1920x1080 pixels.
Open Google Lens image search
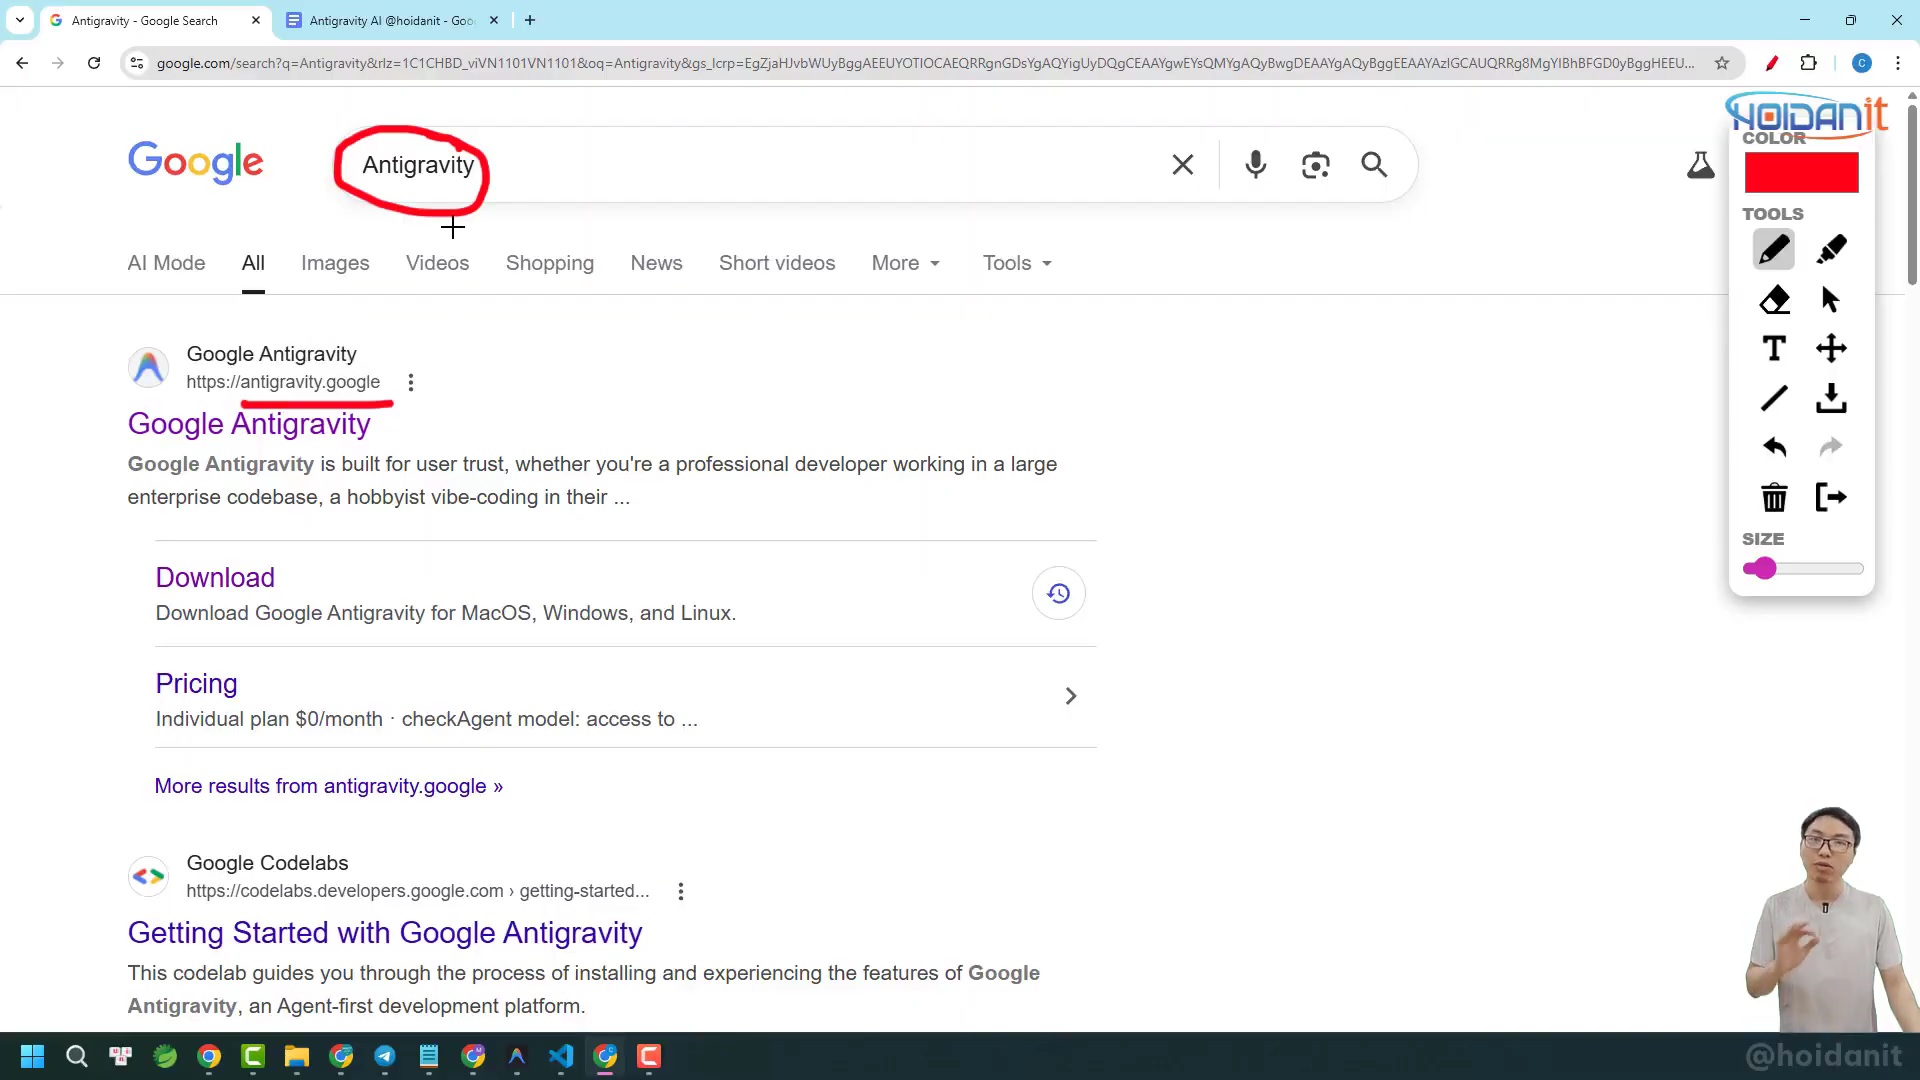(1315, 165)
